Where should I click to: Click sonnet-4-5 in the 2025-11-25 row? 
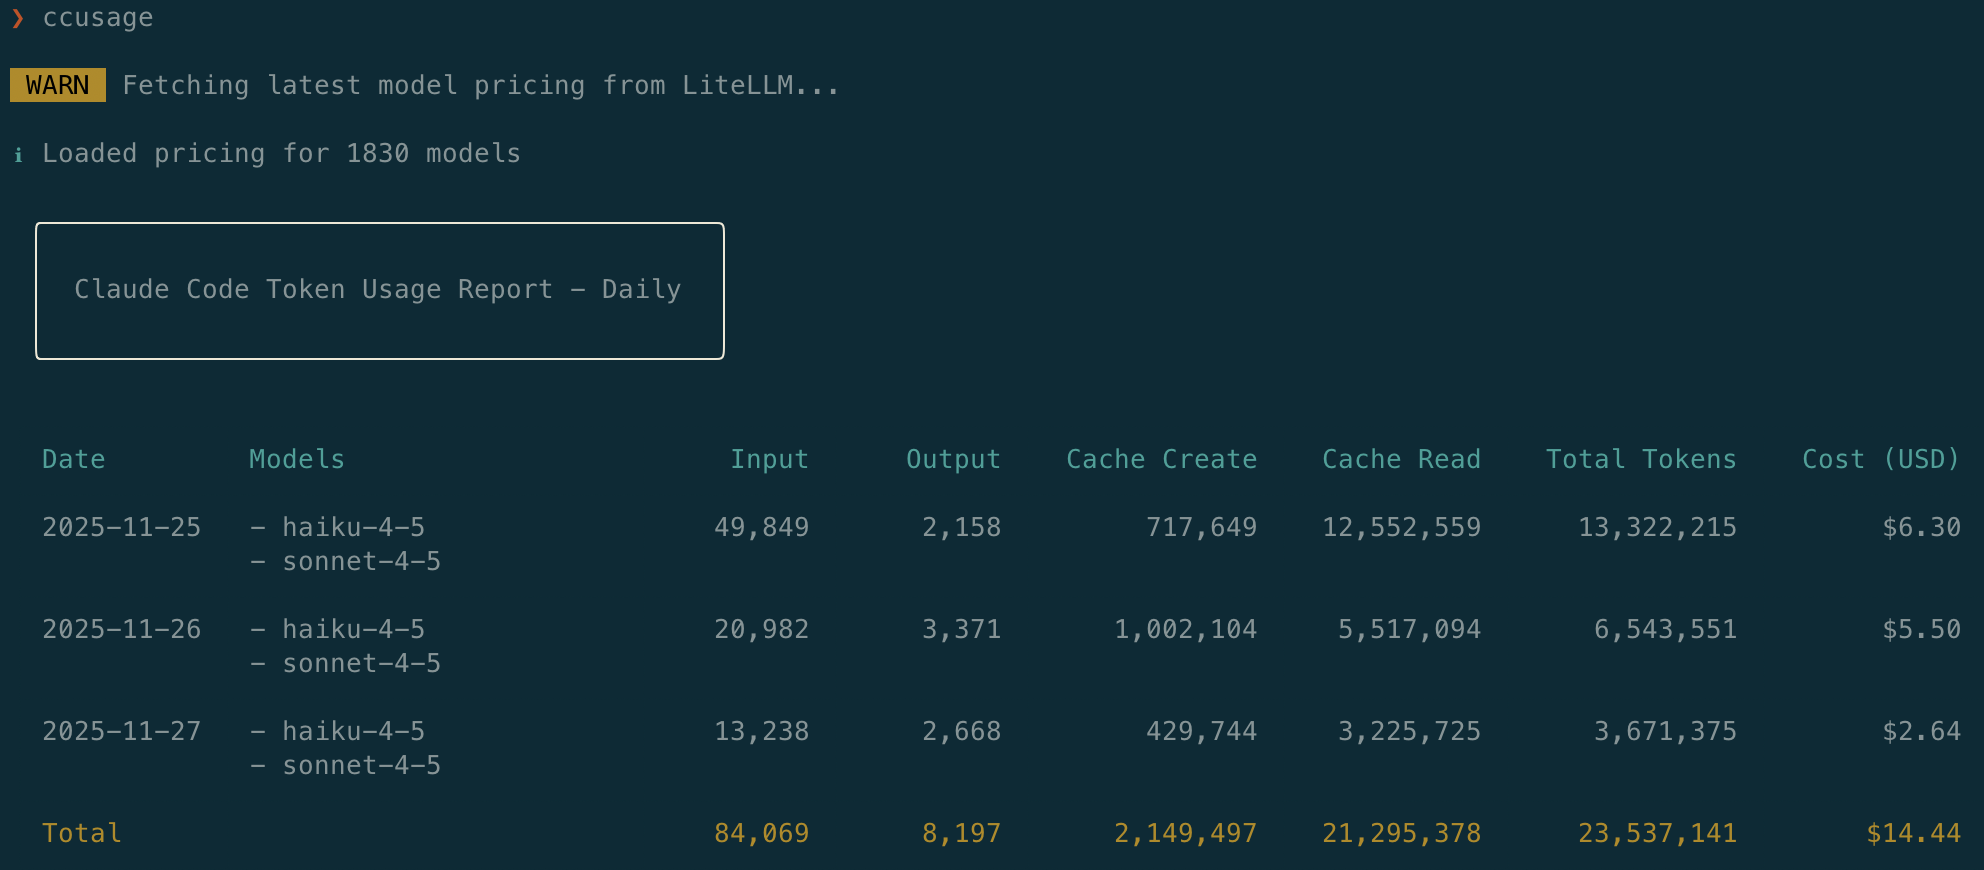pyautogui.click(x=361, y=562)
